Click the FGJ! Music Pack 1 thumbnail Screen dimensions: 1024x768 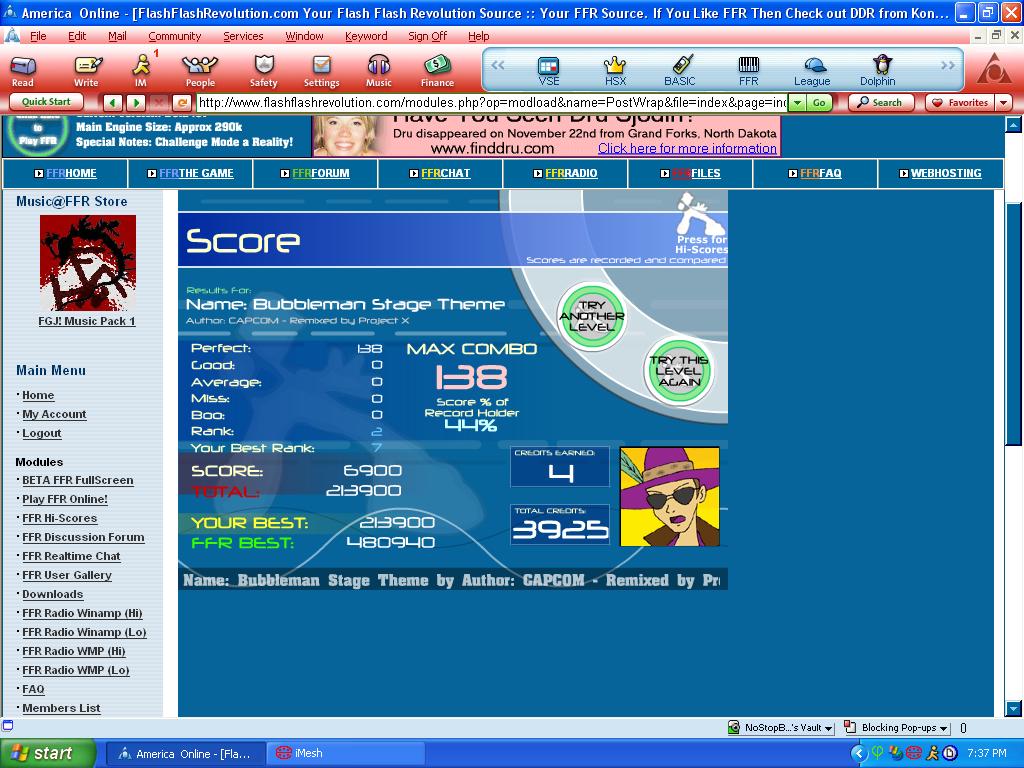coord(88,263)
